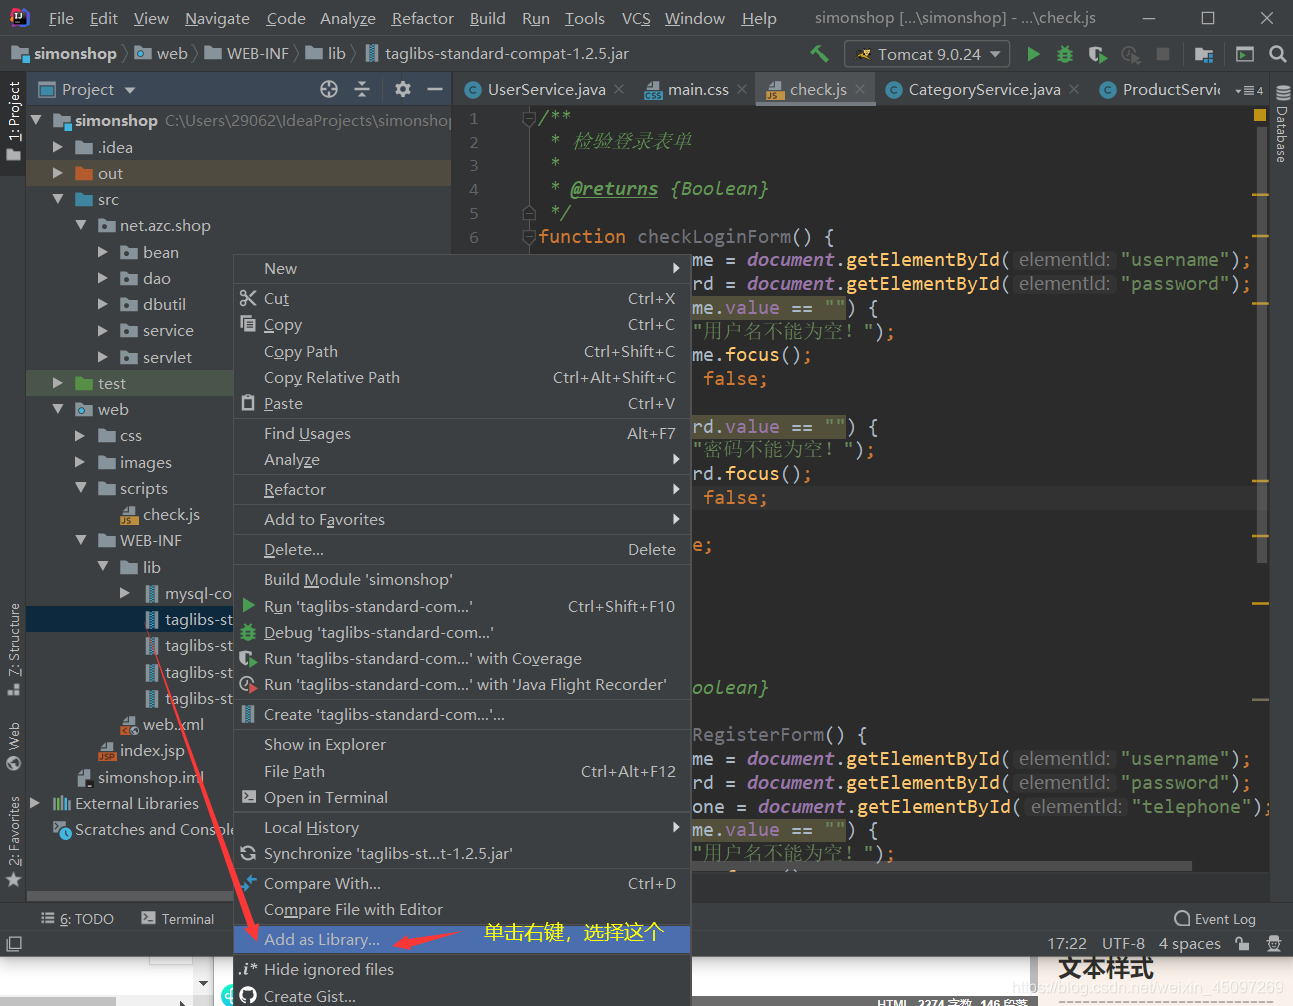Screen dimensions: 1293x1006
Task: Open the TODO tool window
Action: pyautogui.click(x=78, y=919)
